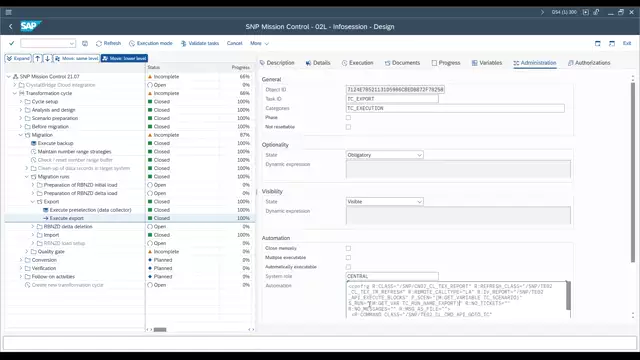The height and width of the screenshot is (360, 640).
Task: Switch to Execution mode
Action: 151,43
